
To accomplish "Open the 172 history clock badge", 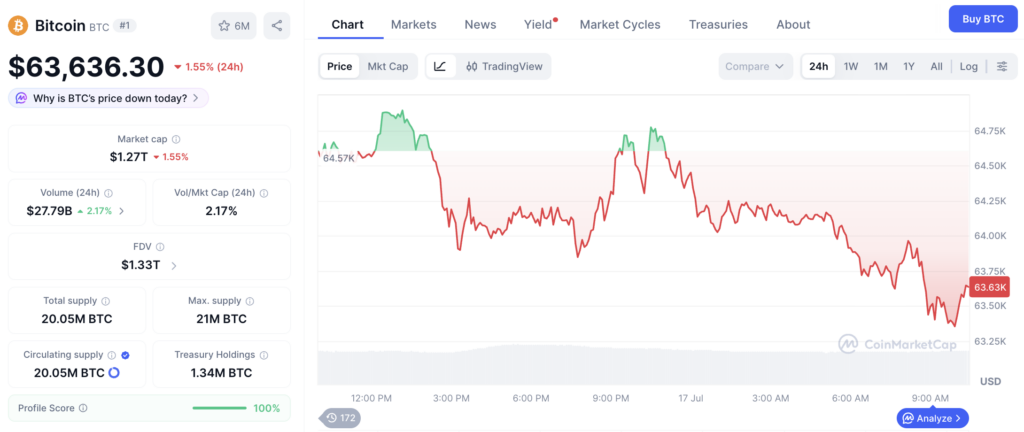I will pos(340,418).
